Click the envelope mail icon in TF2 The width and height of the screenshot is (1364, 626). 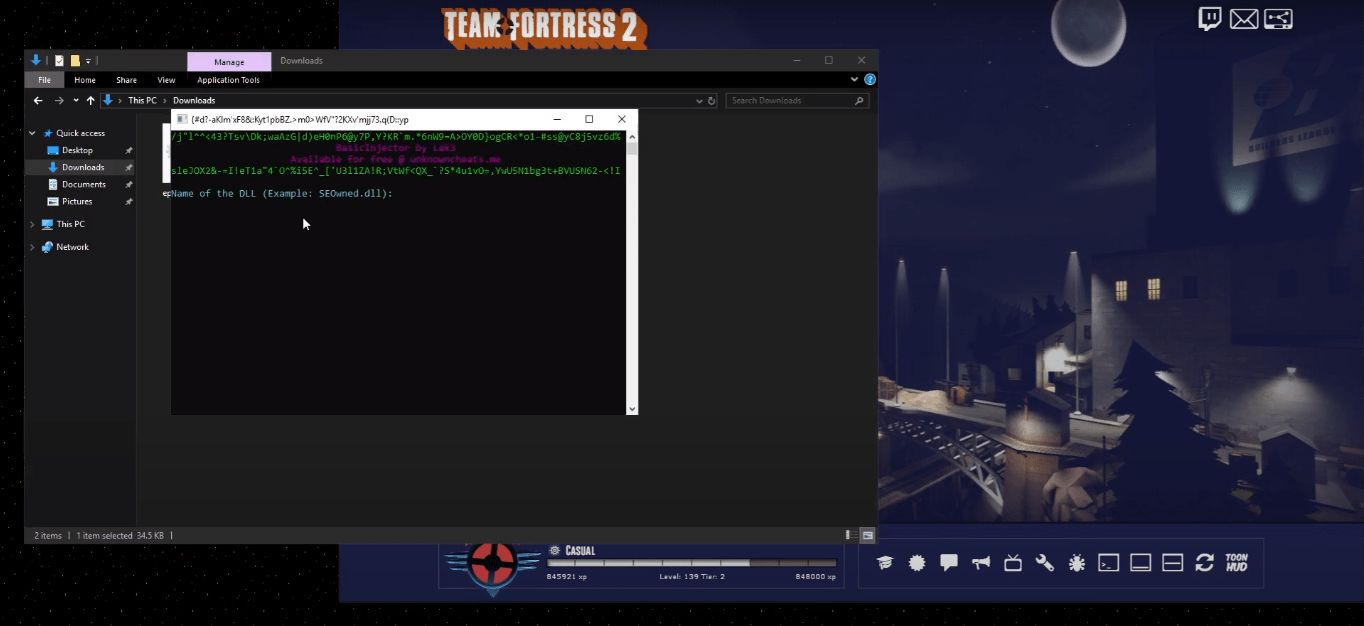1244,19
